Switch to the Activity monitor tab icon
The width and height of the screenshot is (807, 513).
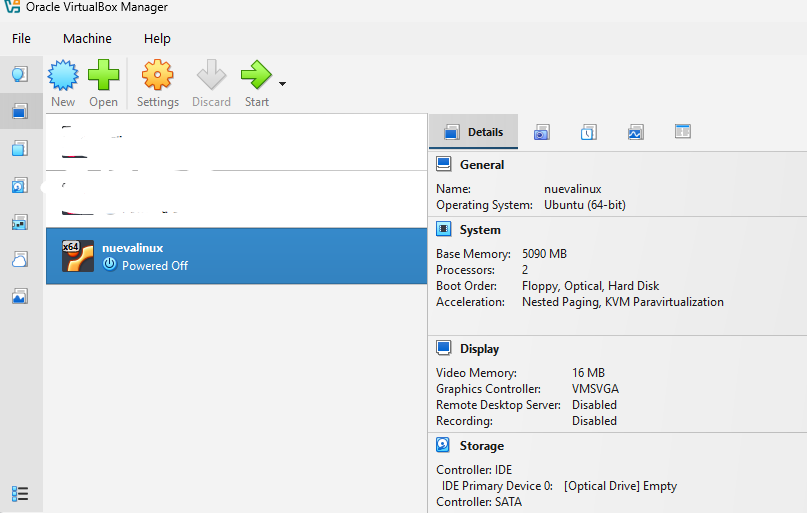coord(636,132)
